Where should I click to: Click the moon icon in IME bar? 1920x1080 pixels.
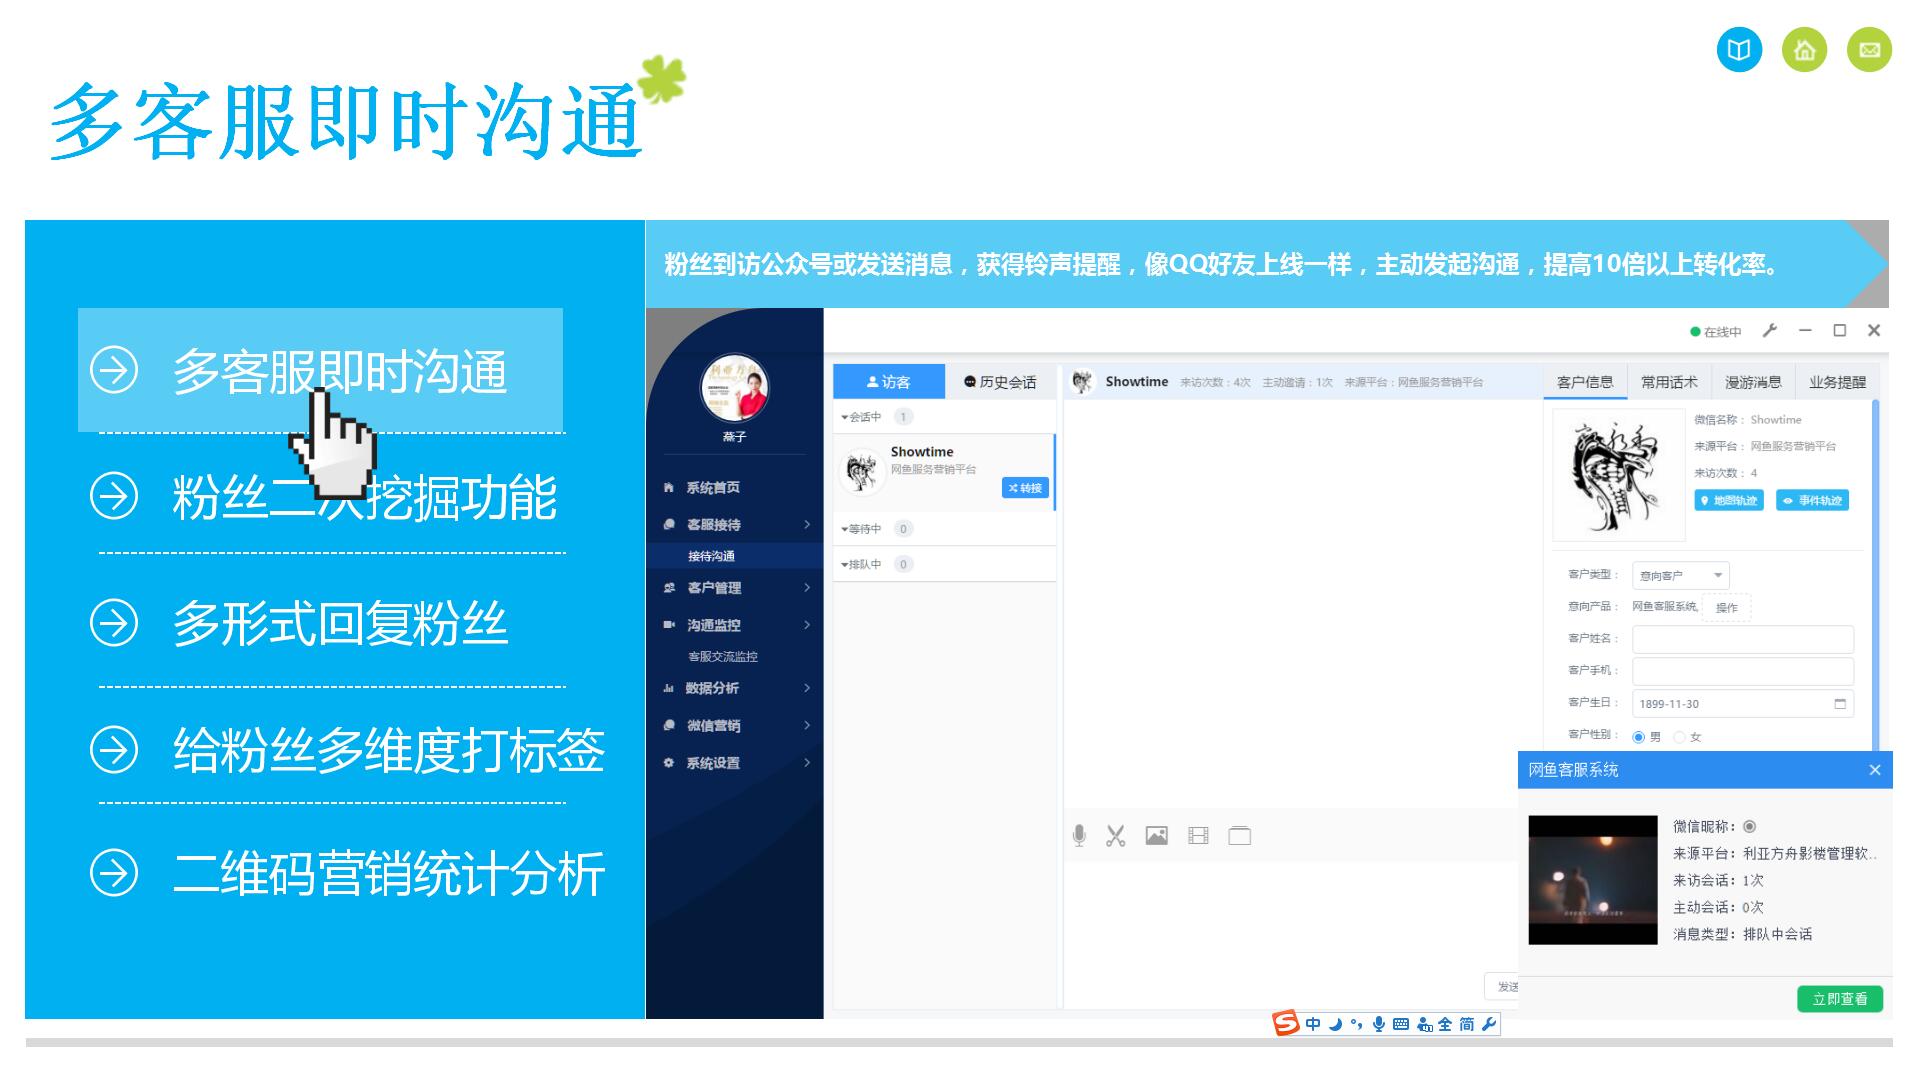click(1336, 1023)
